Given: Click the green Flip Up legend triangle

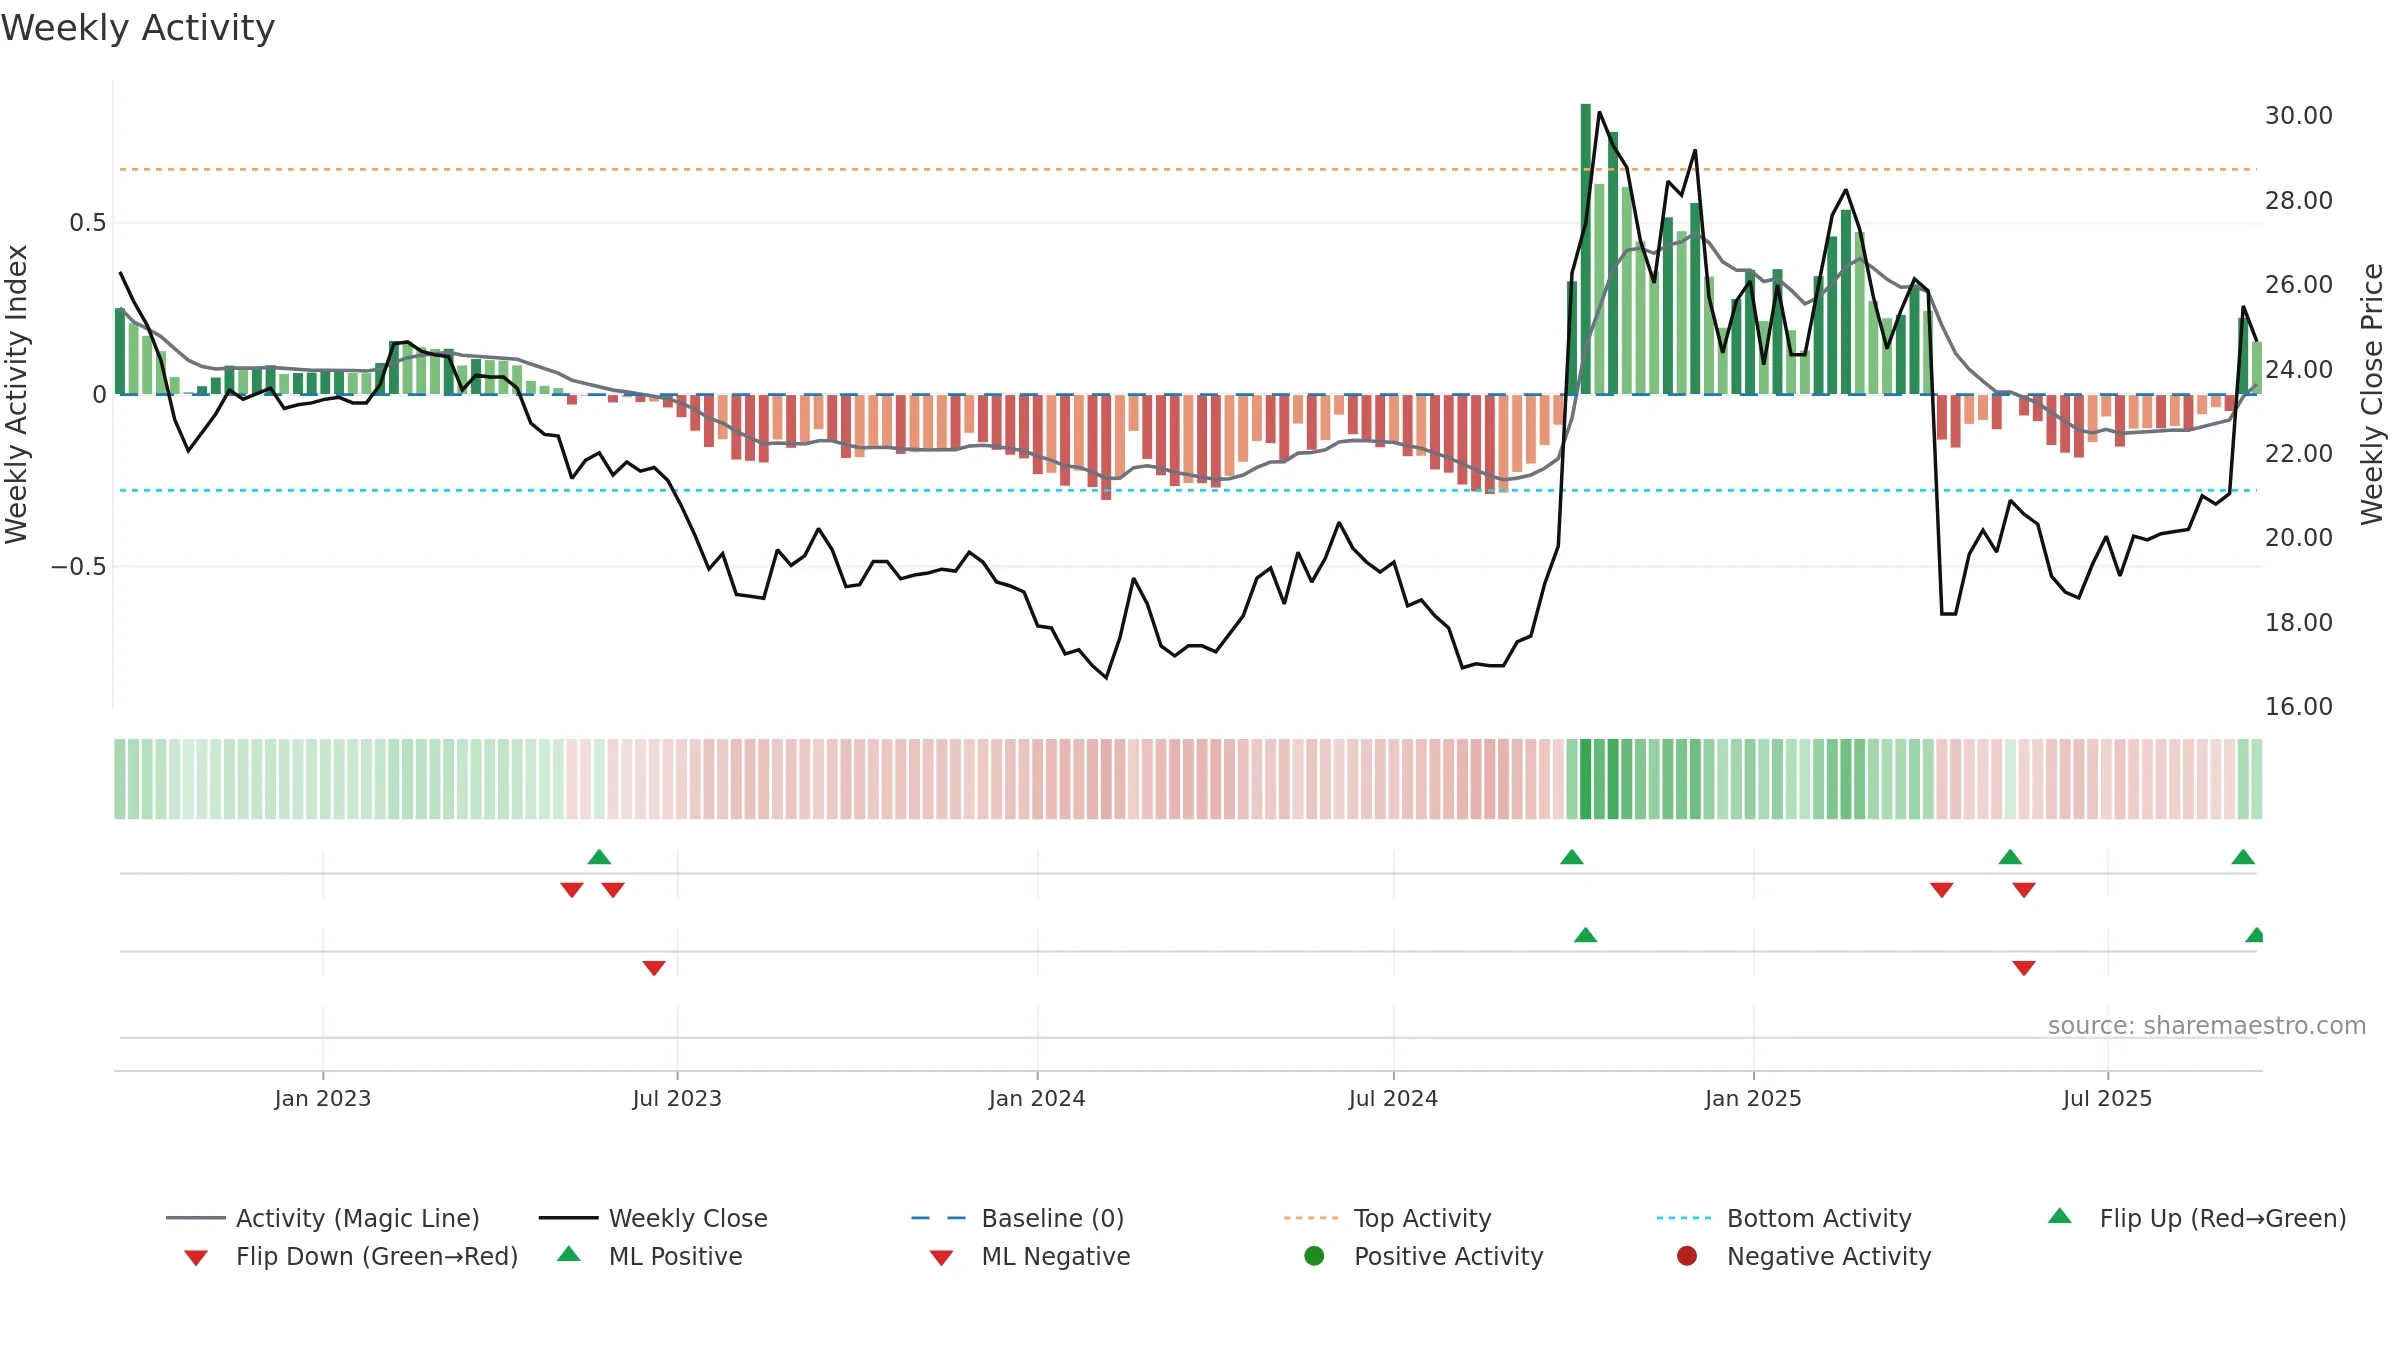Looking at the screenshot, I should (2060, 1216).
